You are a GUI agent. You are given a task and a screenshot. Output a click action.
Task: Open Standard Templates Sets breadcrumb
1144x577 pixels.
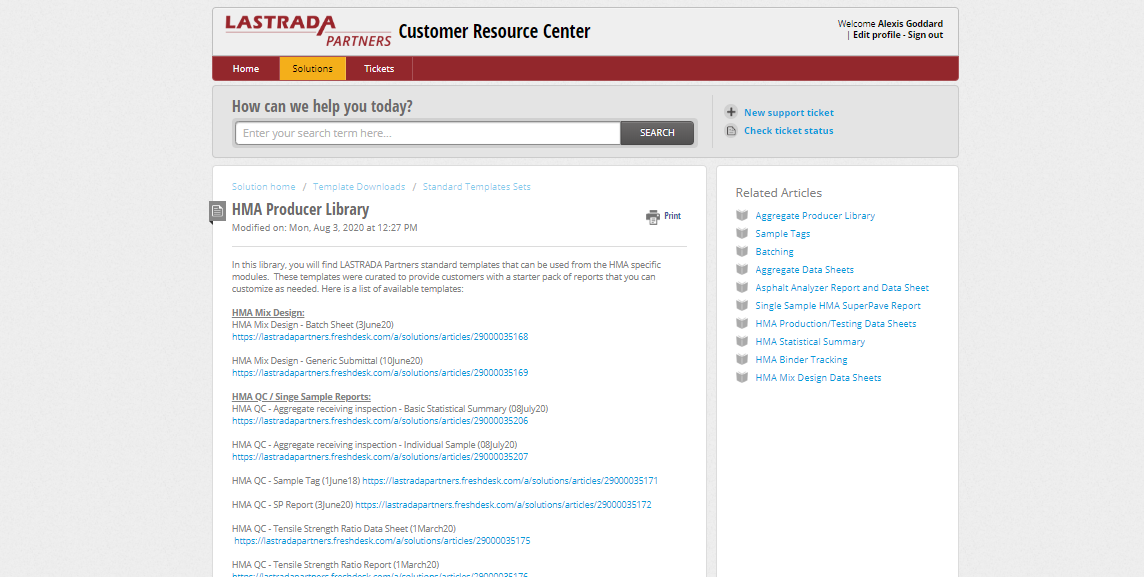point(476,187)
